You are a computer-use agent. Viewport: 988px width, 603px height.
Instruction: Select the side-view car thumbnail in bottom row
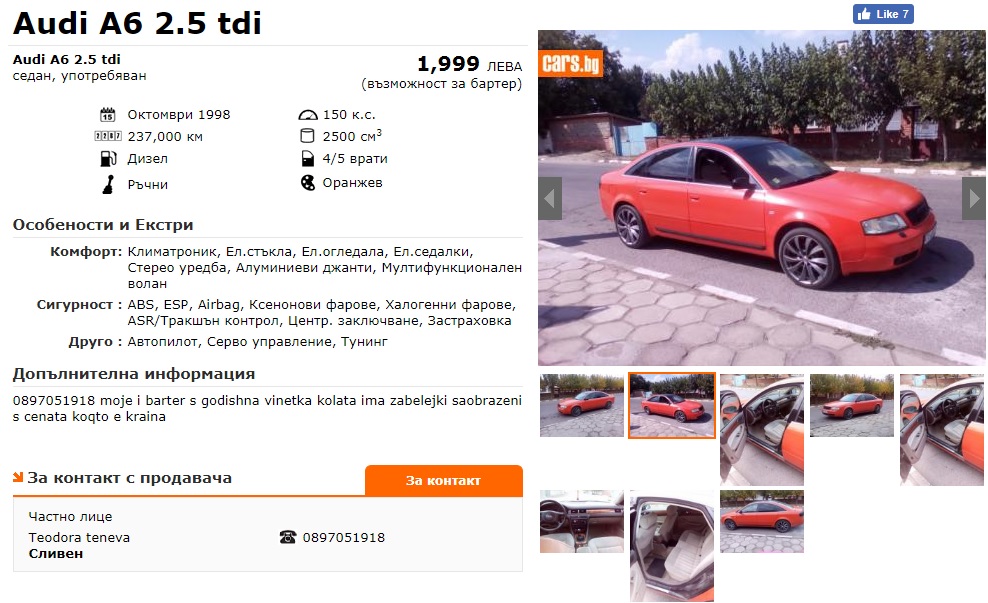click(762, 522)
